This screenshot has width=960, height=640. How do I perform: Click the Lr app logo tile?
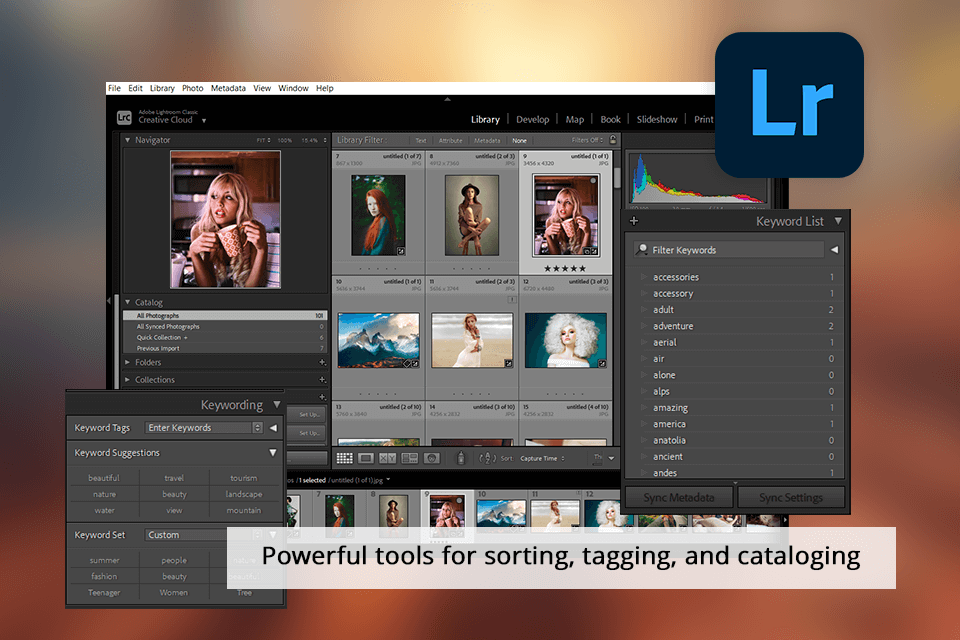pyautogui.click(x=789, y=105)
